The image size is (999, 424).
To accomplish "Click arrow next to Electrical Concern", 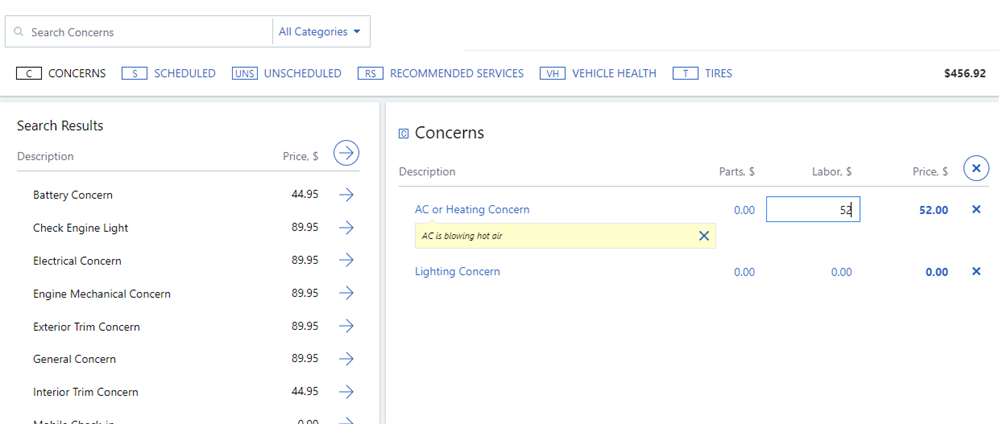I will point(346,260).
